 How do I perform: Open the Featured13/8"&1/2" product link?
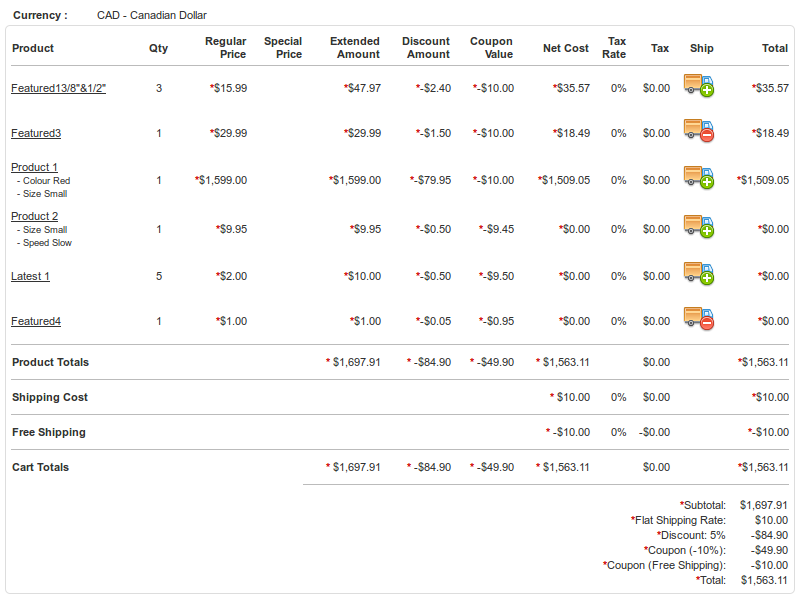pyautogui.click(x=58, y=88)
